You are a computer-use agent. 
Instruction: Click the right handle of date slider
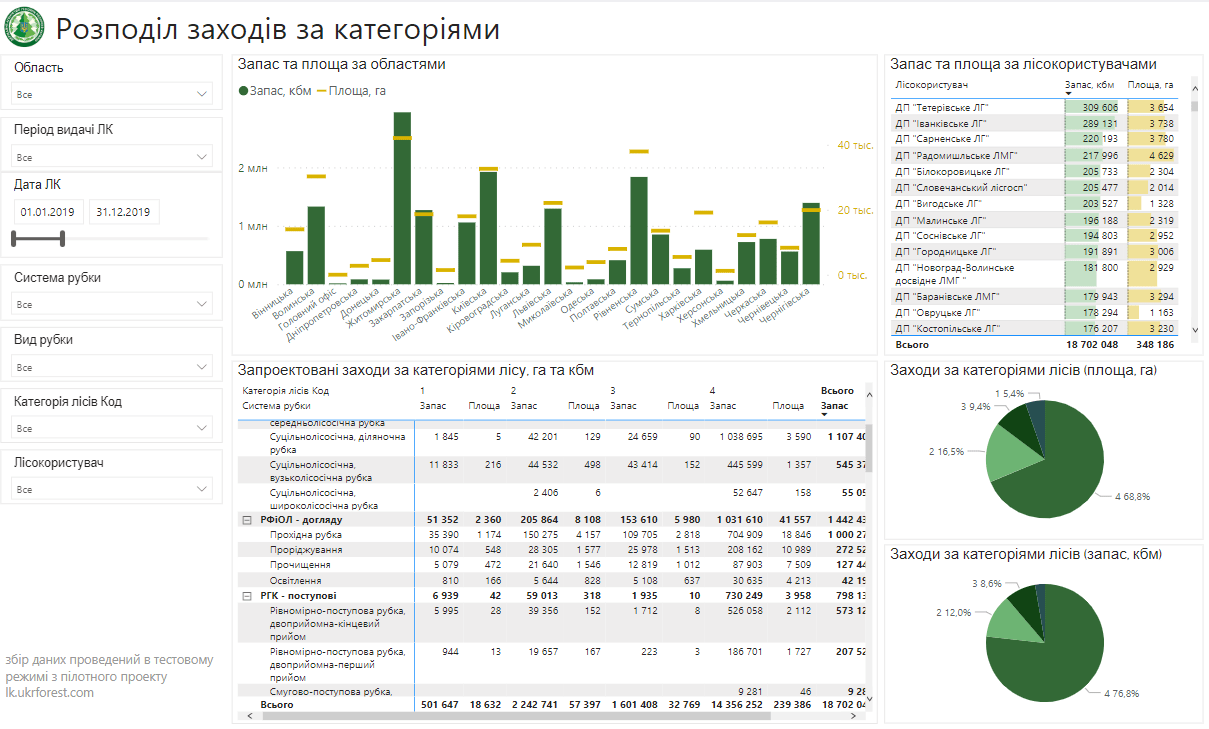point(62,238)
